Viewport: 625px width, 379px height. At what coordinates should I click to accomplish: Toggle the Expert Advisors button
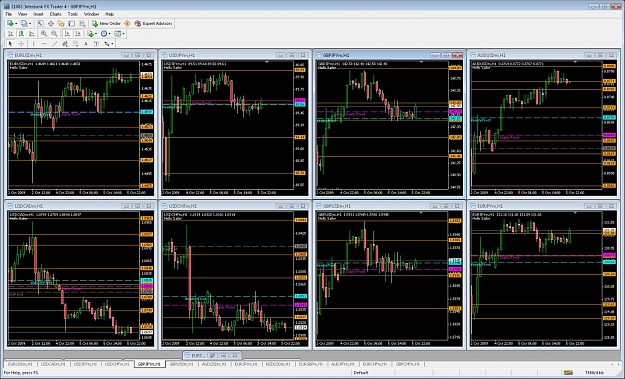pyautogui.click(x=153, y=24)
